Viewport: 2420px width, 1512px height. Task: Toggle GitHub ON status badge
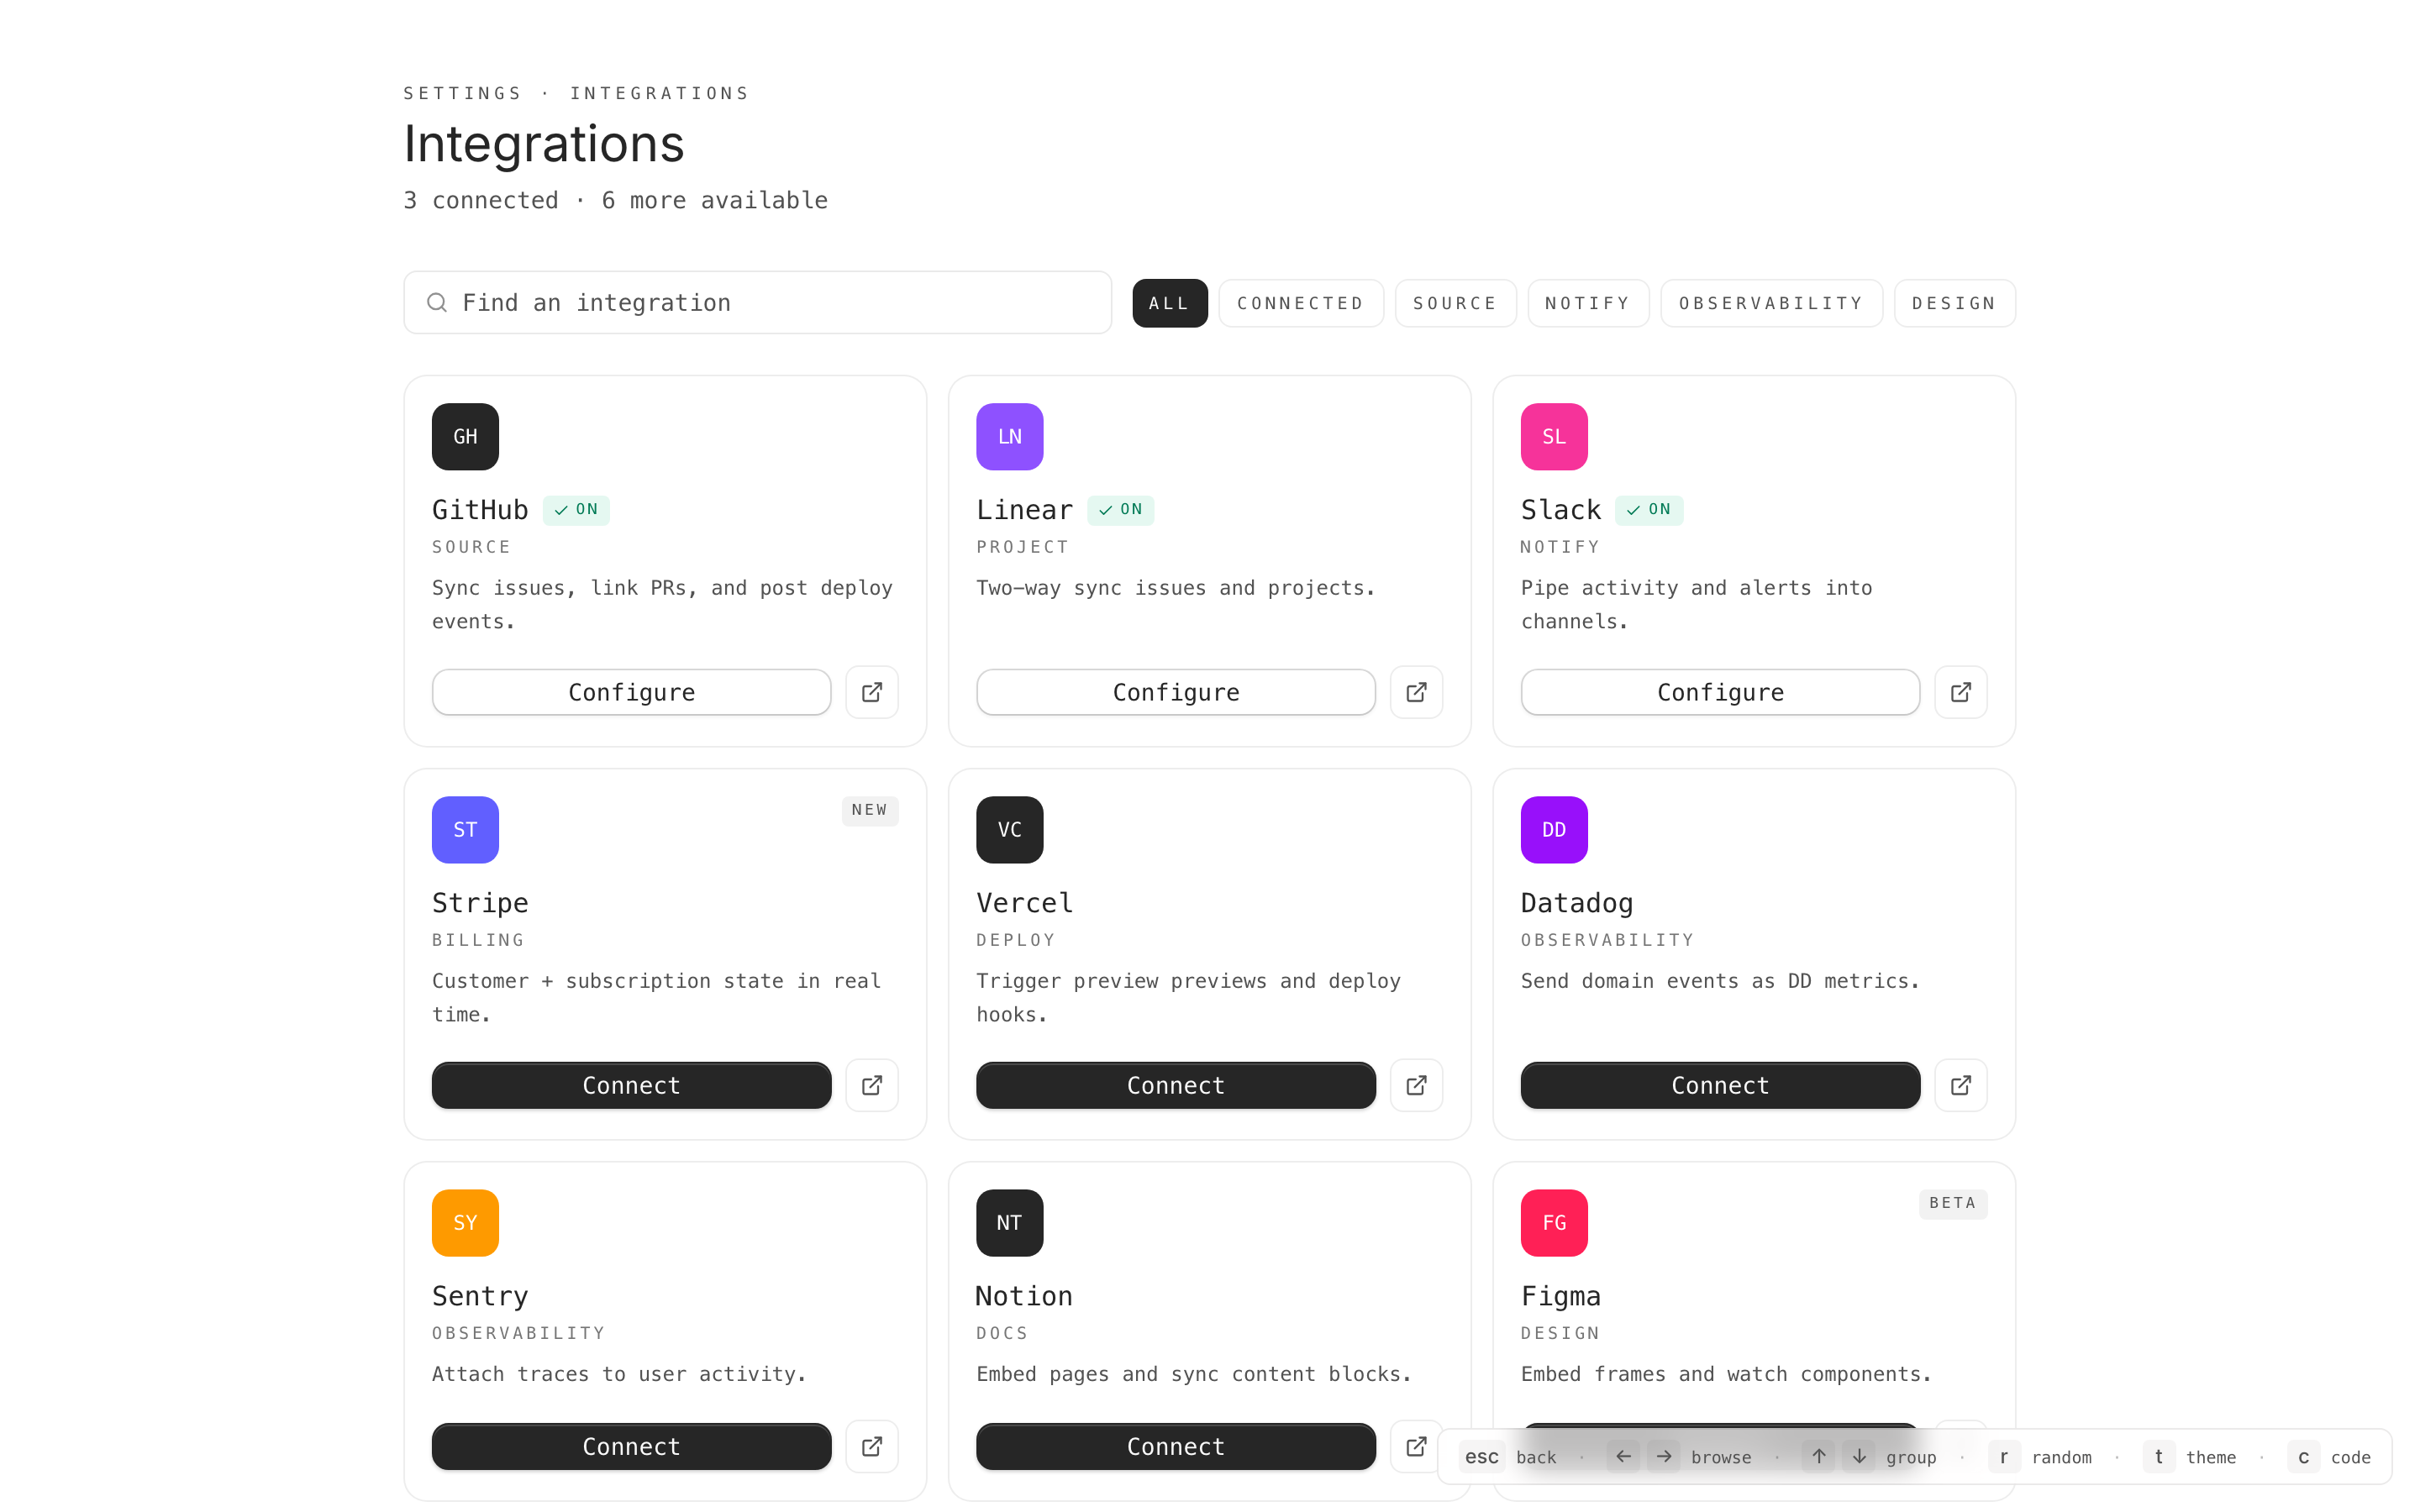[576, 510]
